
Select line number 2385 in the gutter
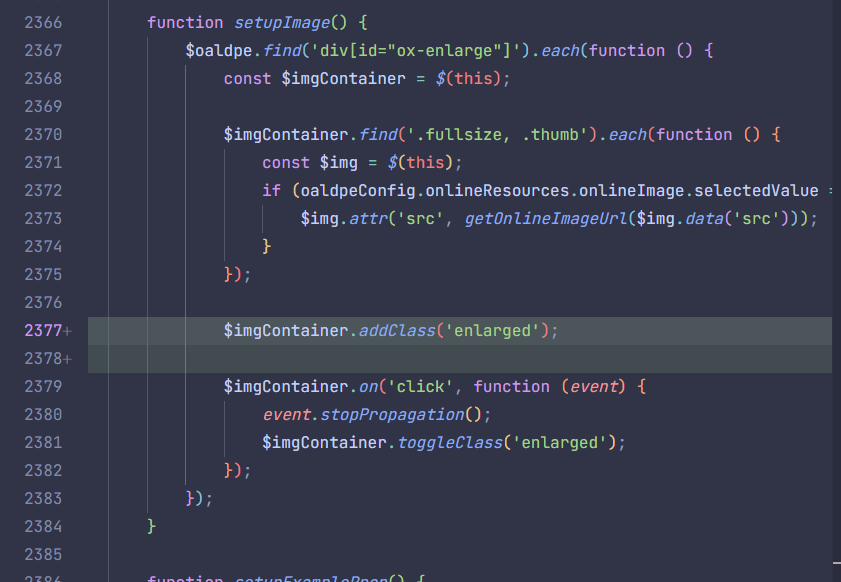click(x=43, y=554)
